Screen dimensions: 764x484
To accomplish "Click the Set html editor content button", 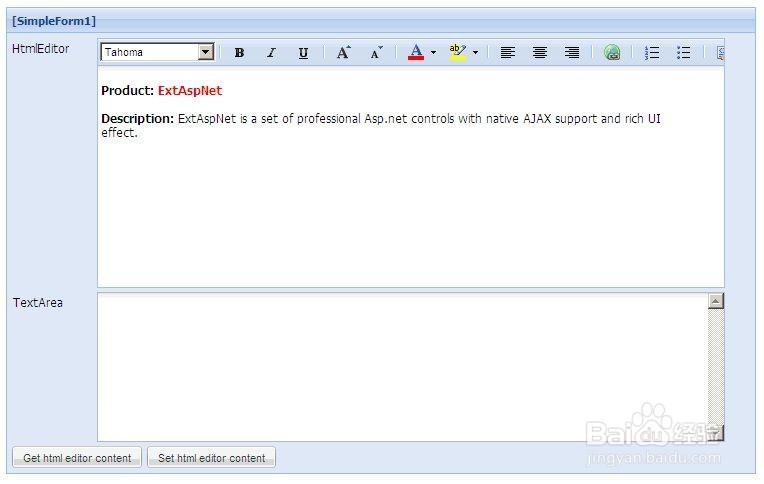I will coord(211,458).
